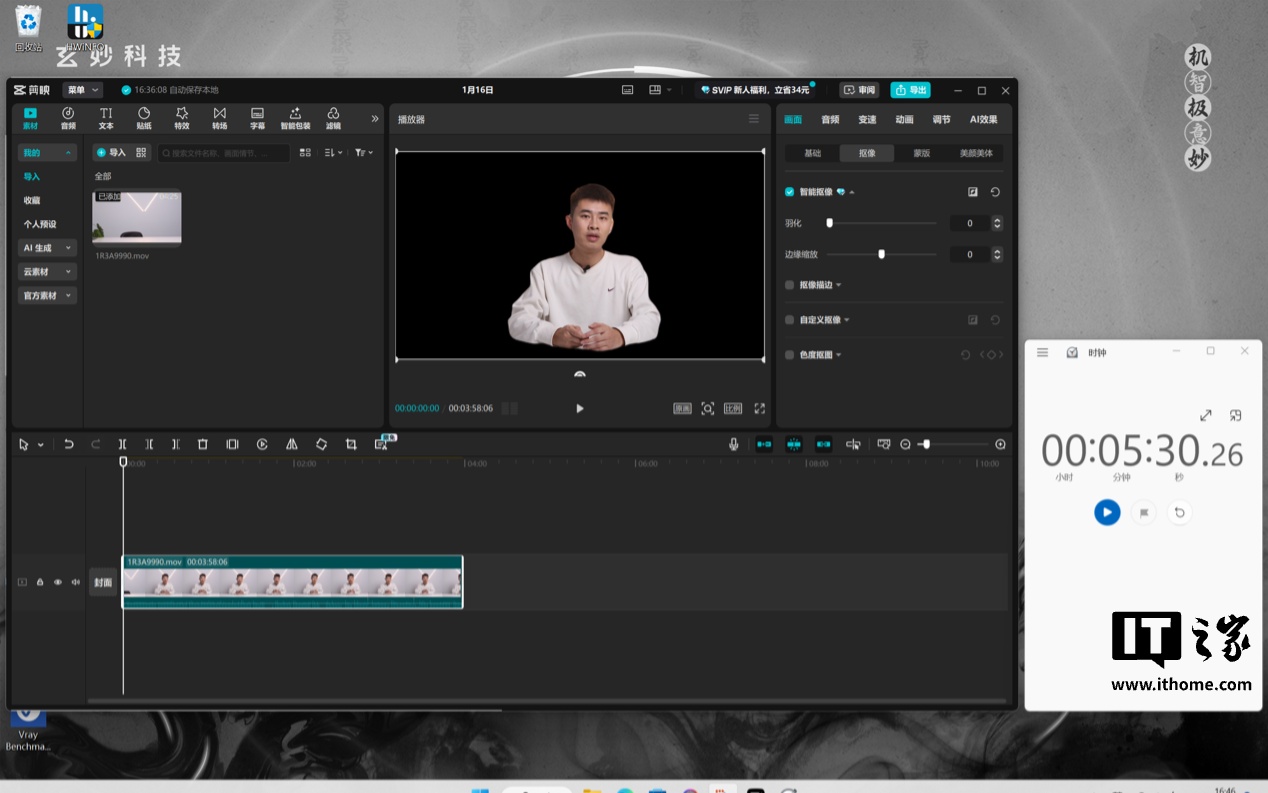Expand the AI 生成 sidebar section

[47, 248]
